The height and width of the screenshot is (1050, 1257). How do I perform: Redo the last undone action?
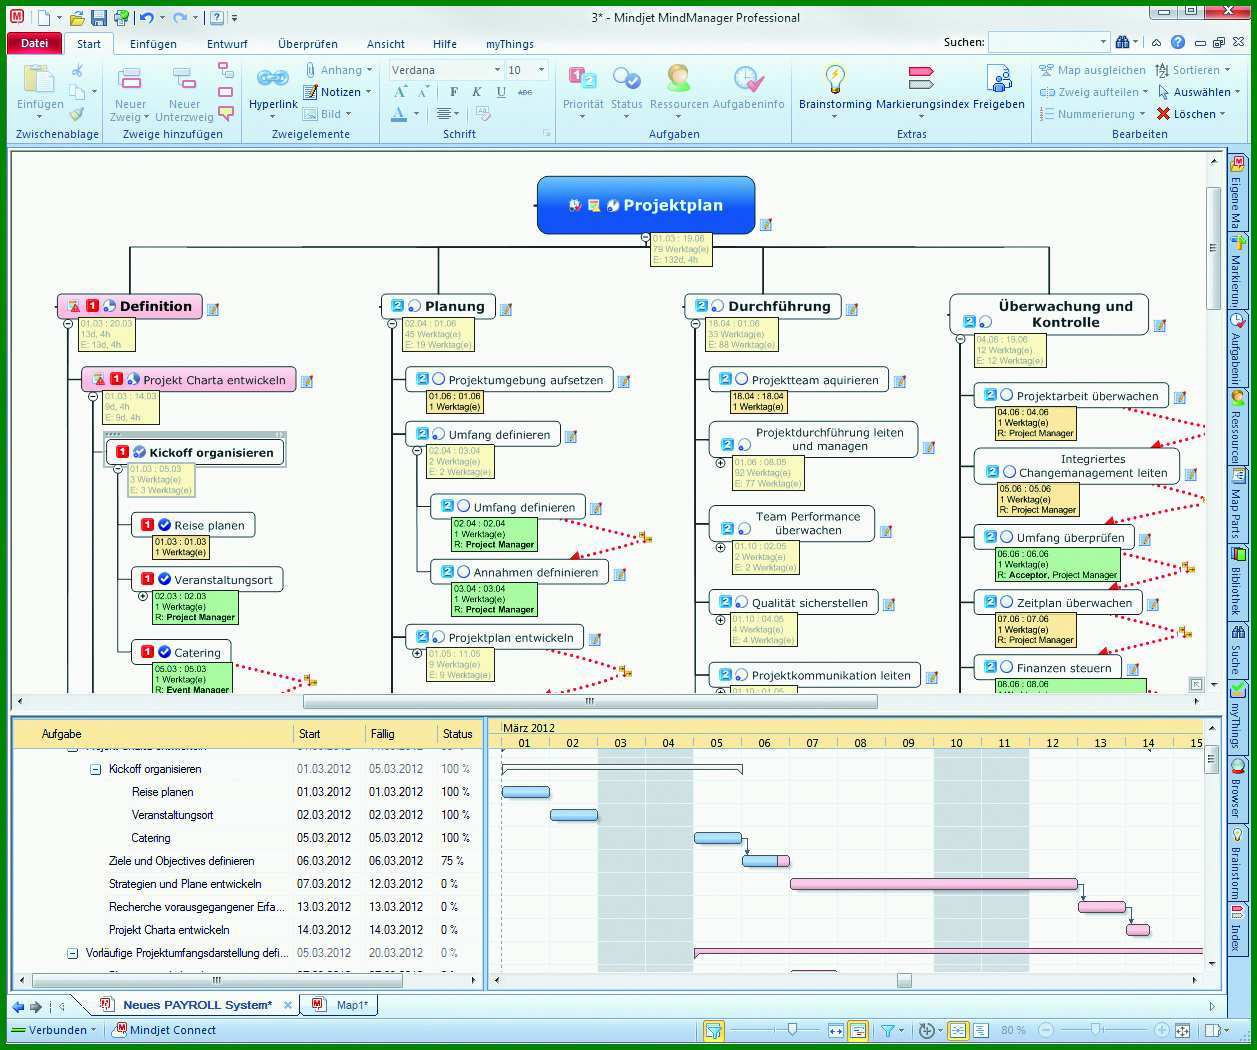pos(179,17)
